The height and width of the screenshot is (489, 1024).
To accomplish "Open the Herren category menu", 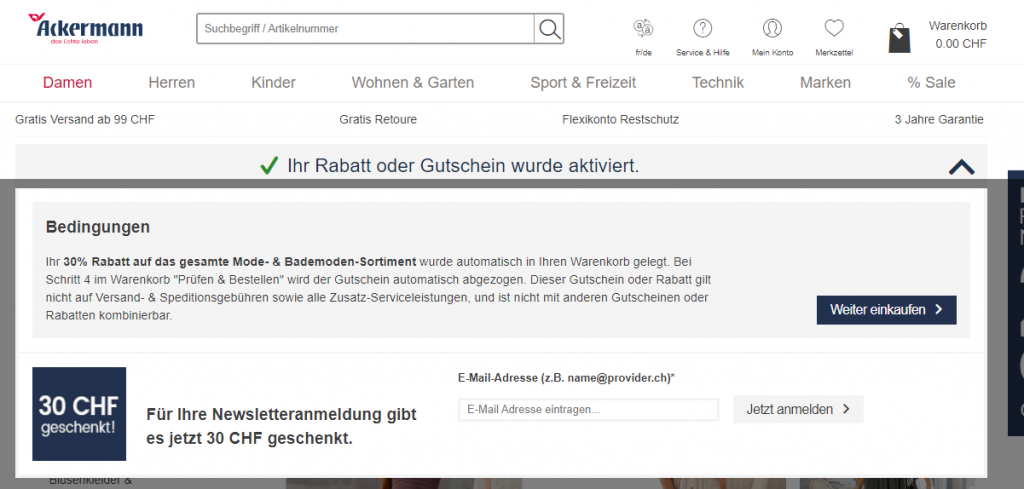I will click(172, 83).
